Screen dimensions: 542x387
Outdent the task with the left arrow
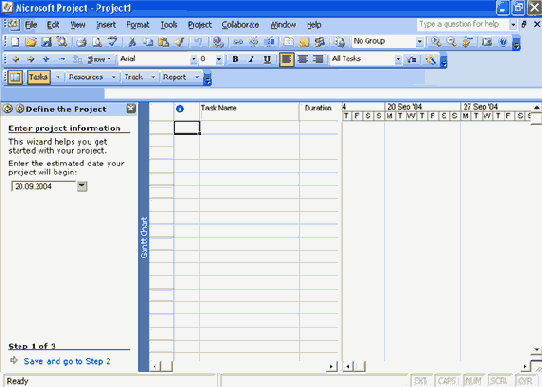tap(16, 59)
